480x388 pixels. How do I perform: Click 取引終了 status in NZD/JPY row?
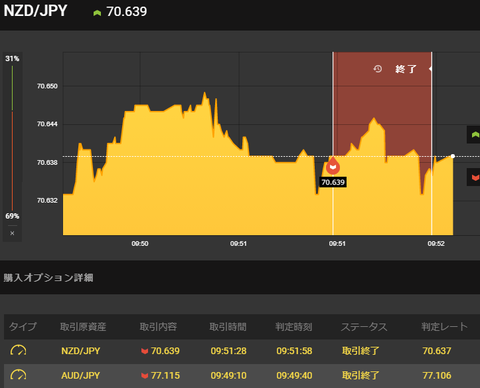click(361, 351)
